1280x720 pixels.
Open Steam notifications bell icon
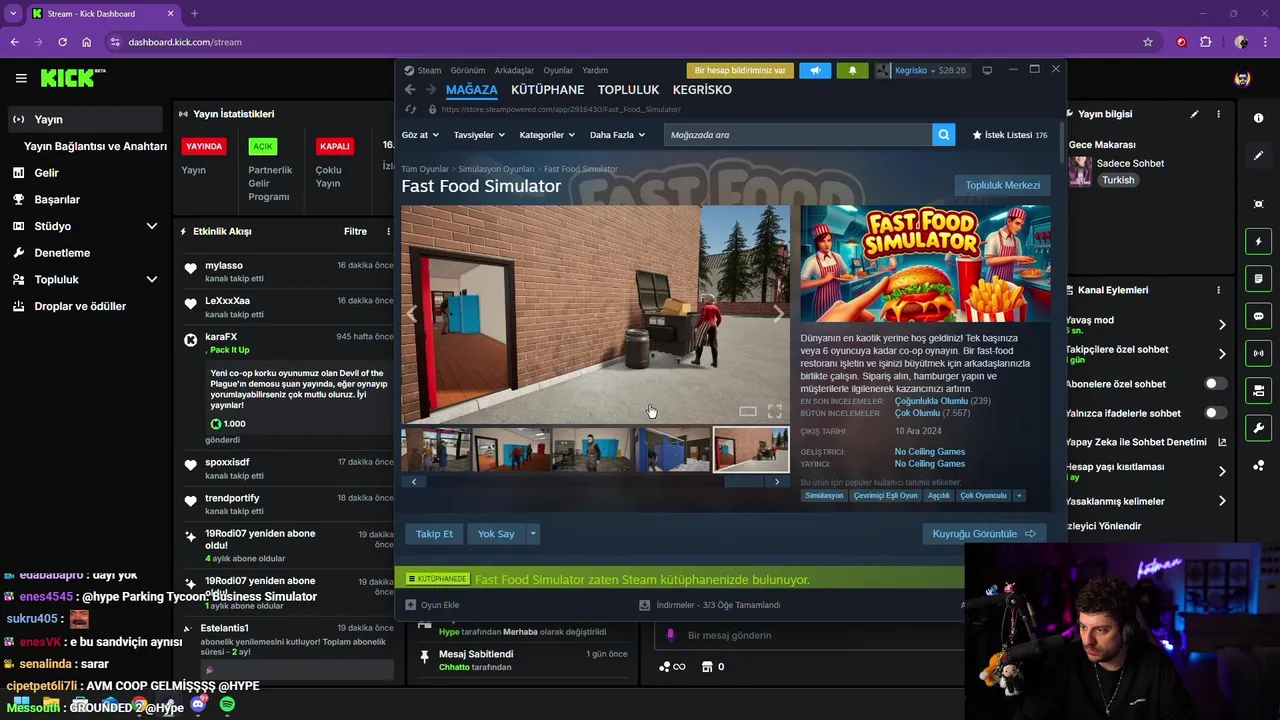[x=852, y=71]
